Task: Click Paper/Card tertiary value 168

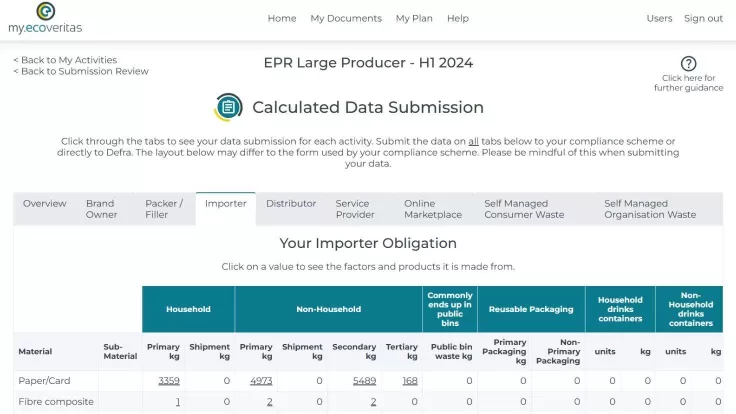Action: [x=410, y=381]
